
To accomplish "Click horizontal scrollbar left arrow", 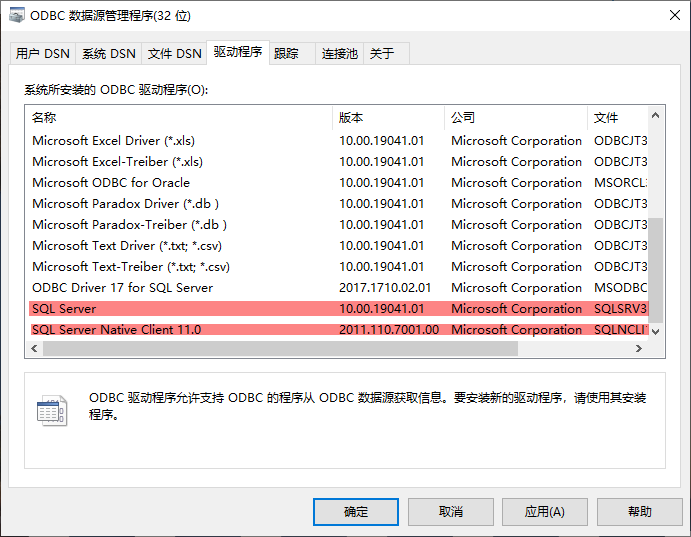I will pyautogui.click(x=34, y=348).
